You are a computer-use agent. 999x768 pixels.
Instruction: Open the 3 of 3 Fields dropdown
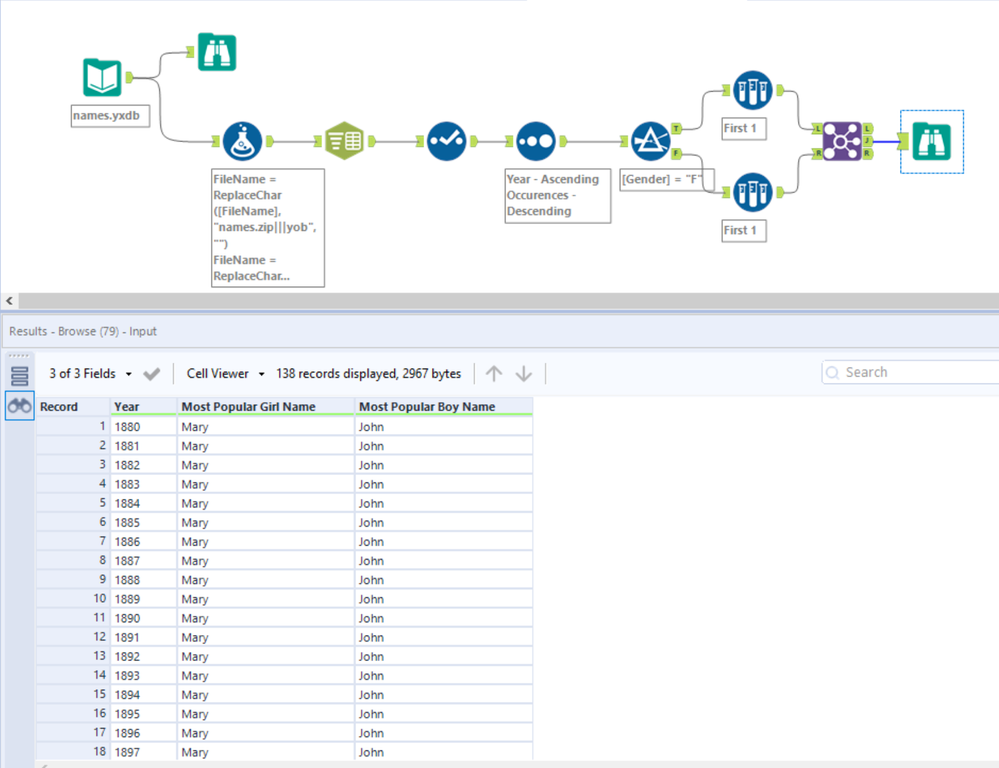90,373
